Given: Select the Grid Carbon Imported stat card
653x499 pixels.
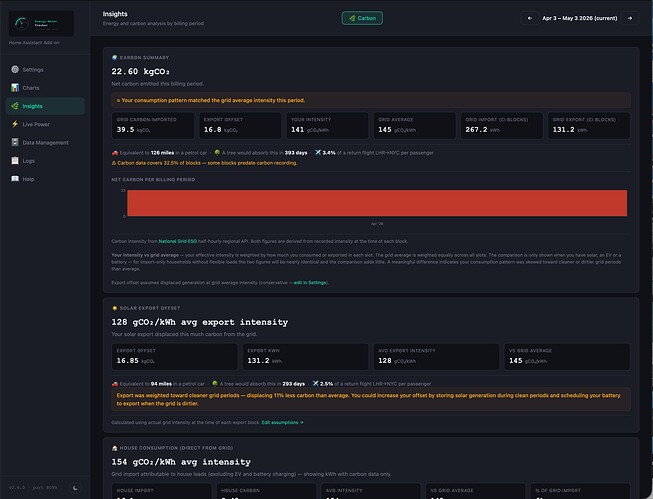Looking at the screenshot, I should [153, 125].
